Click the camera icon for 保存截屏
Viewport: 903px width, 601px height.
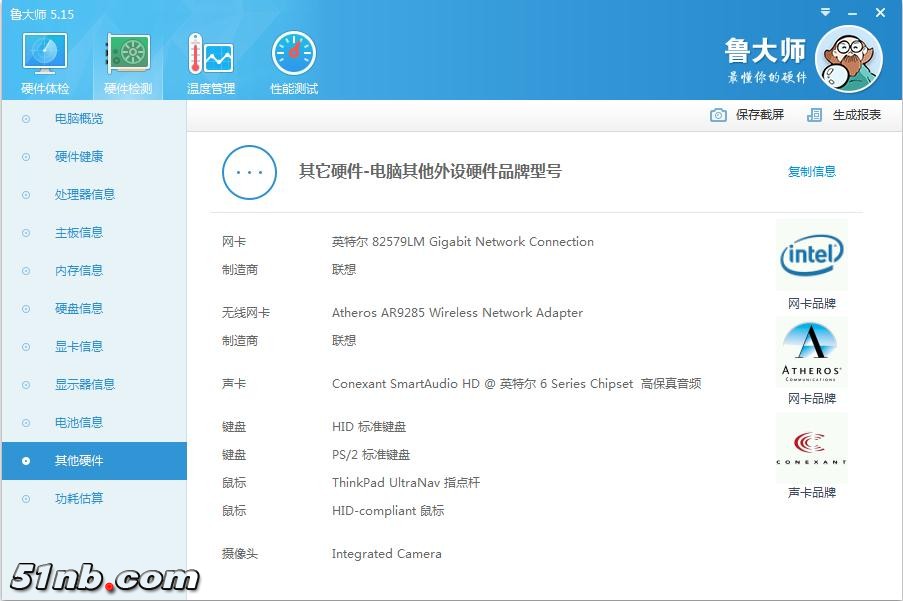coord(718,115)
